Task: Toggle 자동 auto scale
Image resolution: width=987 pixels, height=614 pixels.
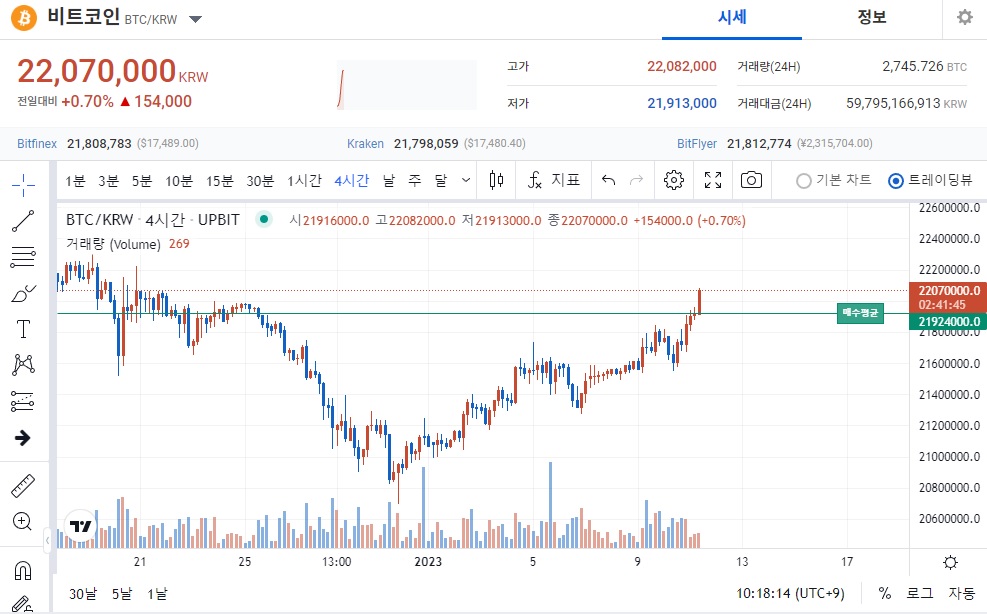Action: tap(961, 593)
